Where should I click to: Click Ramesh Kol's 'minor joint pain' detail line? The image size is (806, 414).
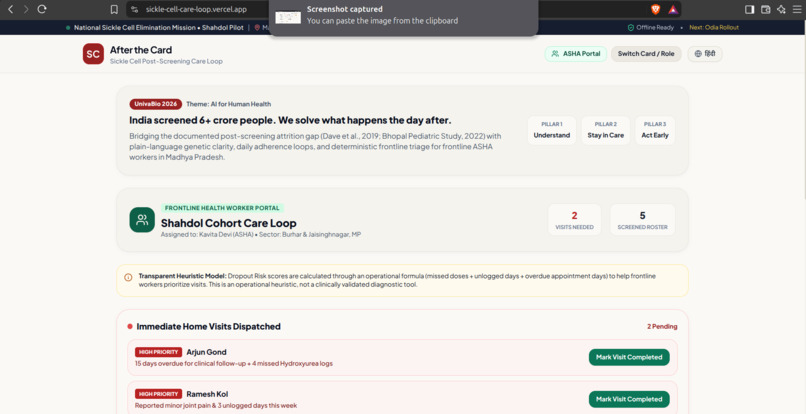point(216,406)
